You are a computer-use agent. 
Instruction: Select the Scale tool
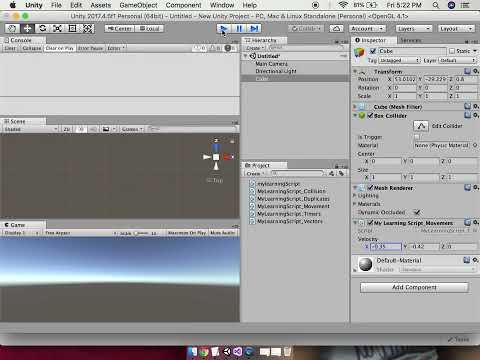point(57,28)
